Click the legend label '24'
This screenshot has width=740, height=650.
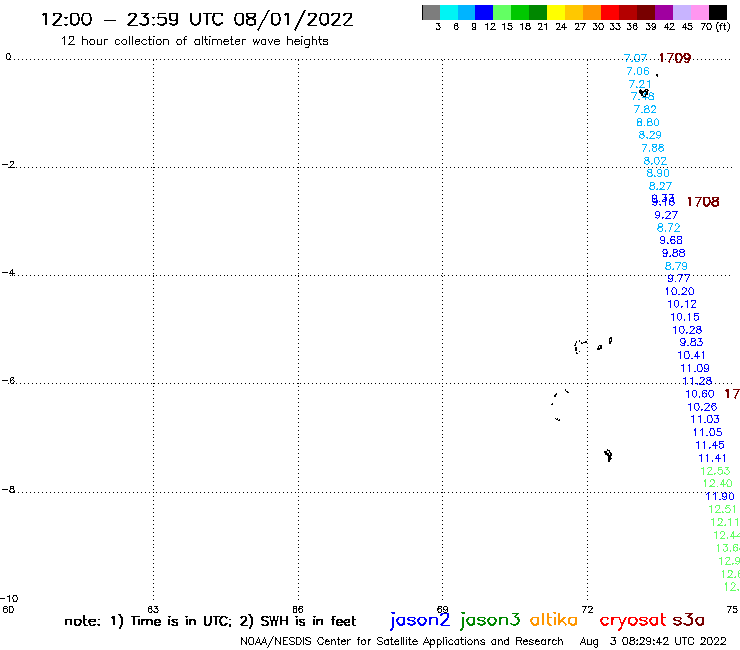coord(561,27)
